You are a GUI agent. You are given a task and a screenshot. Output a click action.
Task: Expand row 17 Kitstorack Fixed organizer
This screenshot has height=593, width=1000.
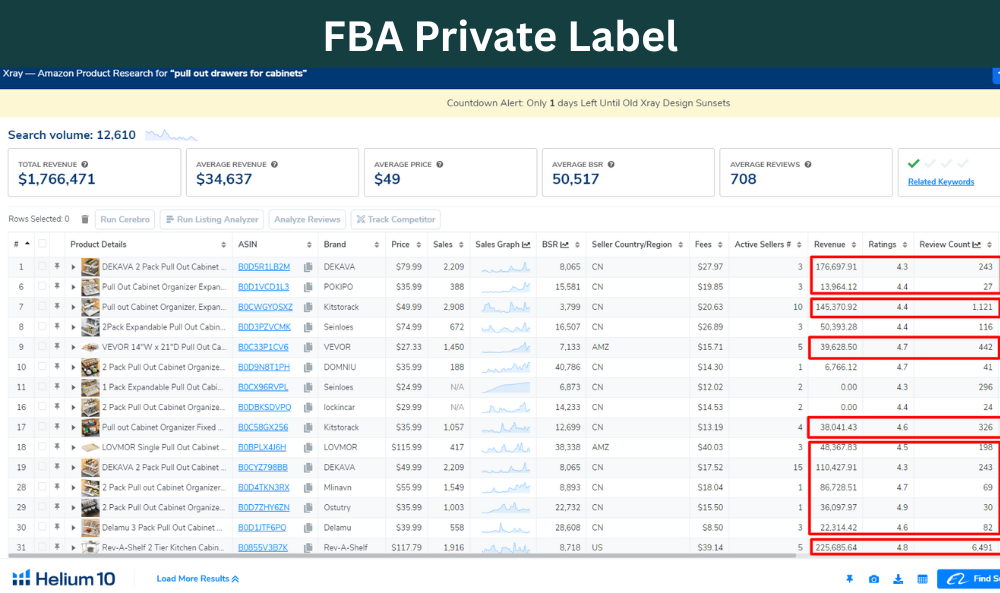[73, 427]
